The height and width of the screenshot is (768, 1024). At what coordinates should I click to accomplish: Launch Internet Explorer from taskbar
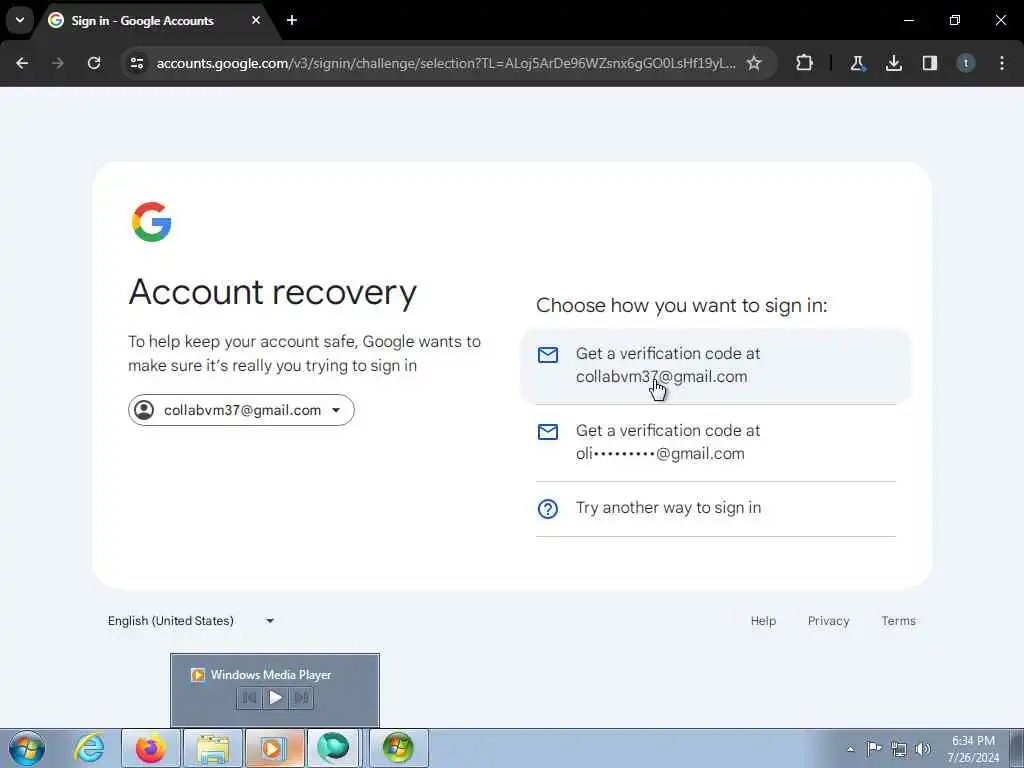point(89,748)
